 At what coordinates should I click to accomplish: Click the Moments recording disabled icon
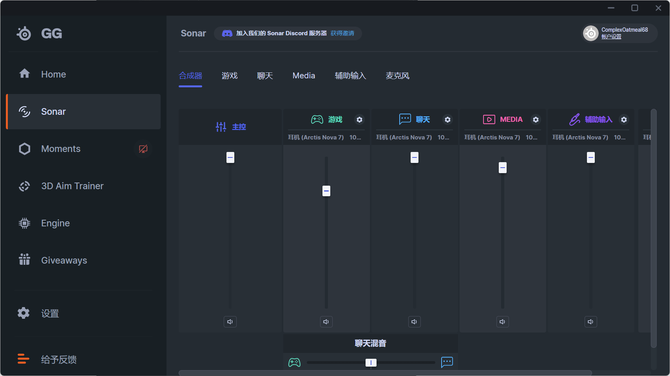(143, 149)
